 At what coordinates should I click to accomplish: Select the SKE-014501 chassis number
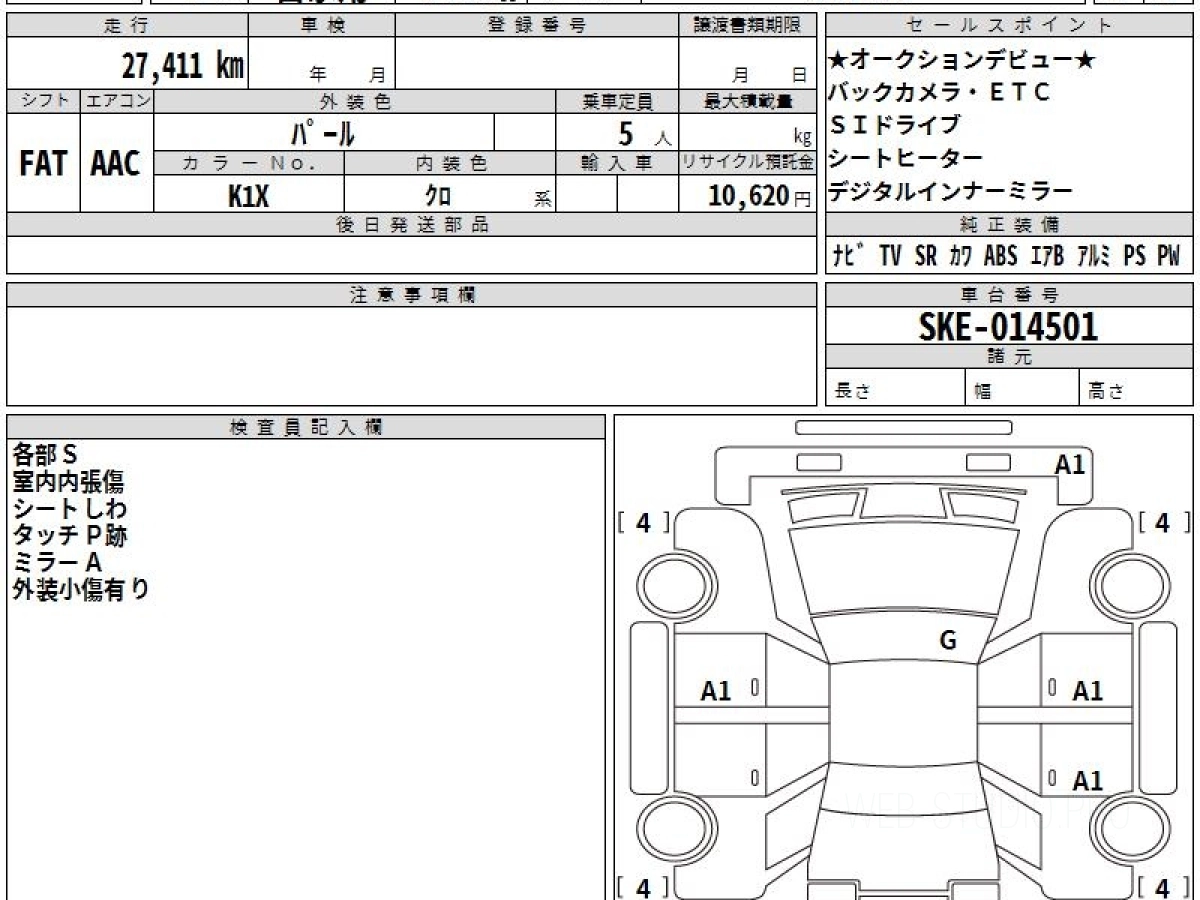tap(1008, 327)
